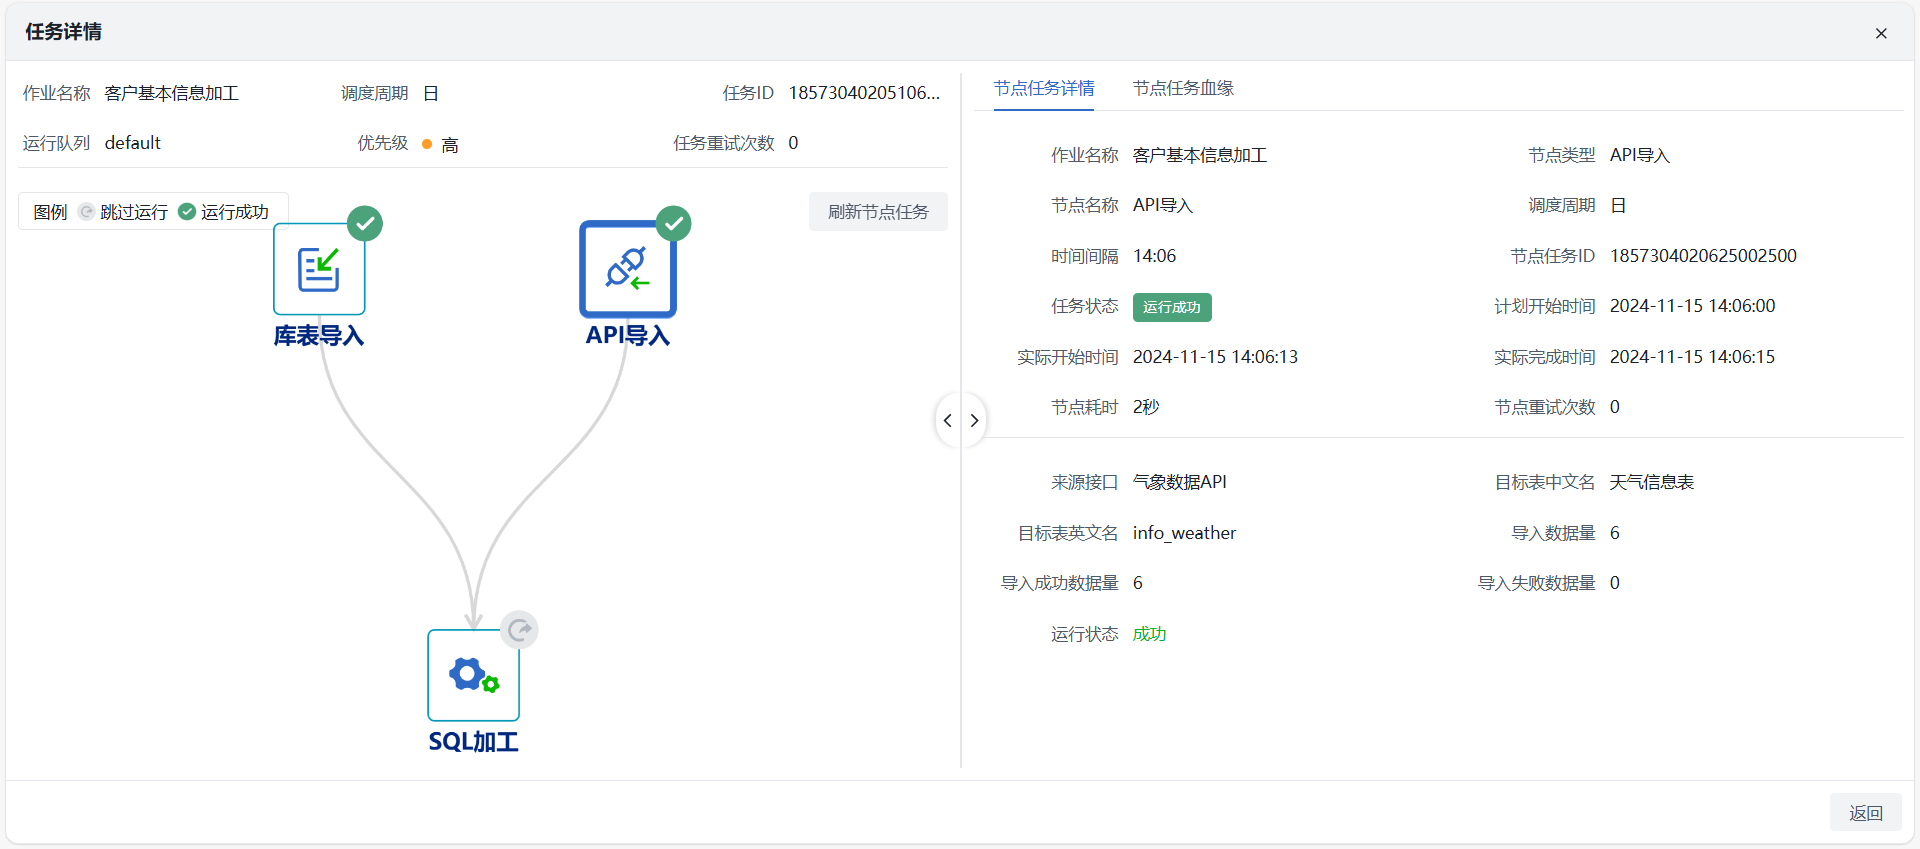The height and width of the screenshot is (849, 1920).
Task: Select the 库表导入 node icon
Action: tap(319, 269)
